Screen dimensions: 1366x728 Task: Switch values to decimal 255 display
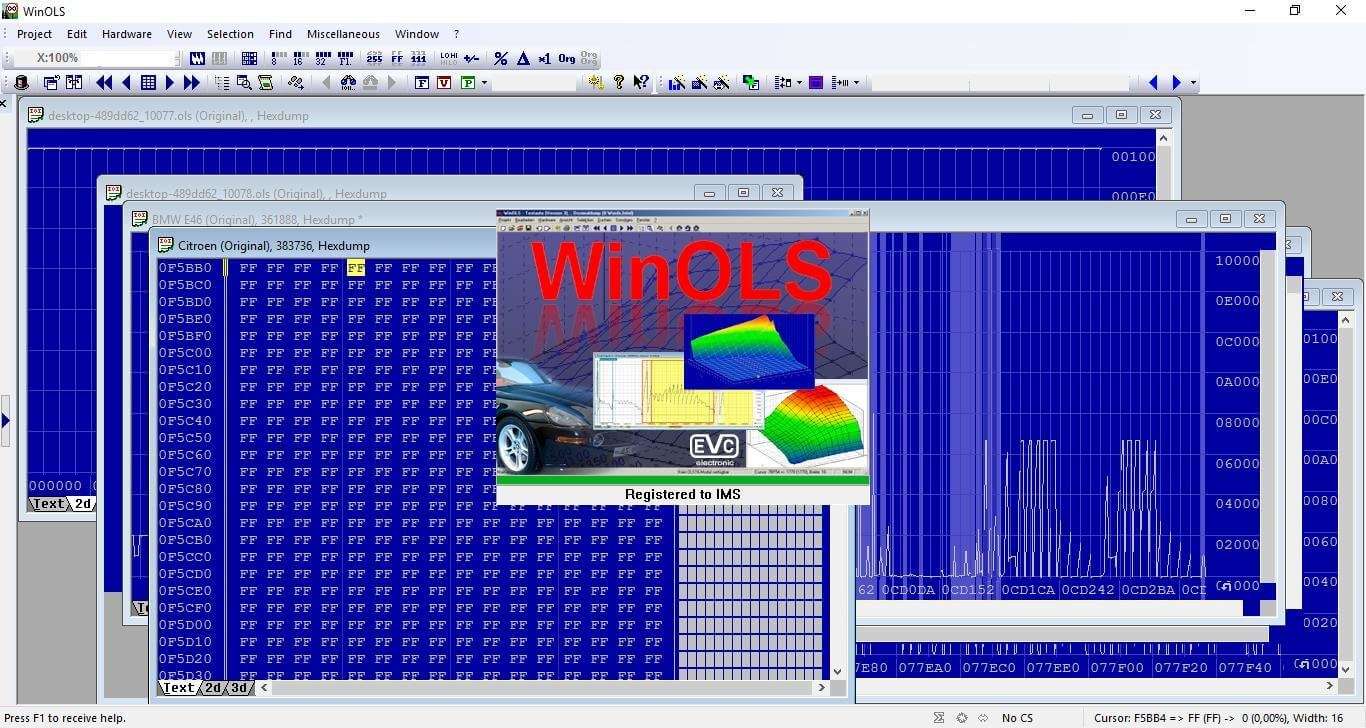pos(374,59)
